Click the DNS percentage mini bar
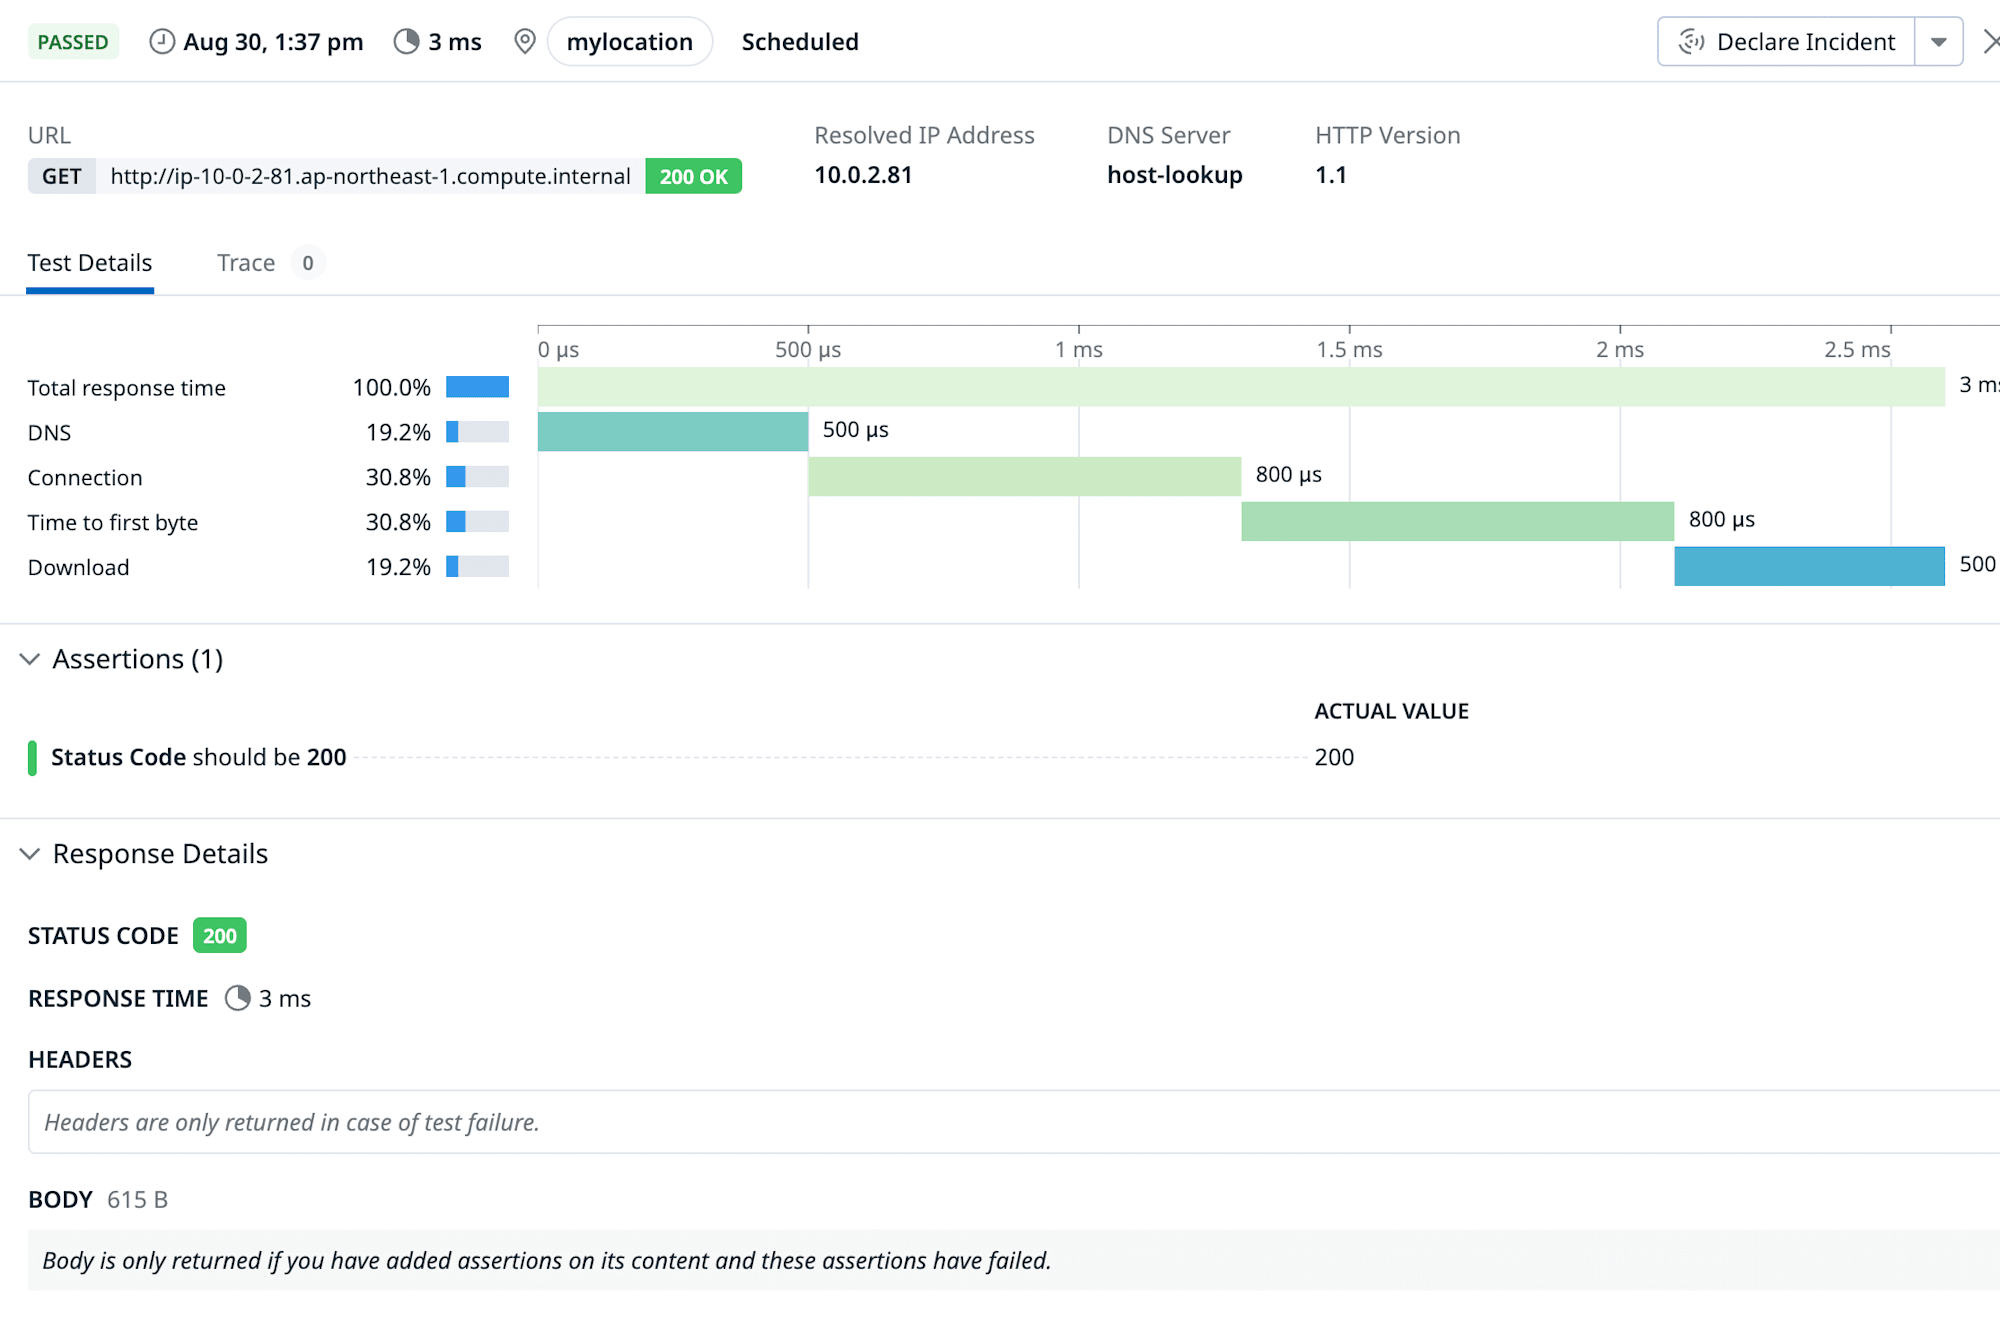Image resolution: width=2000 pixels, height=1321 pixels. (477, 432)
